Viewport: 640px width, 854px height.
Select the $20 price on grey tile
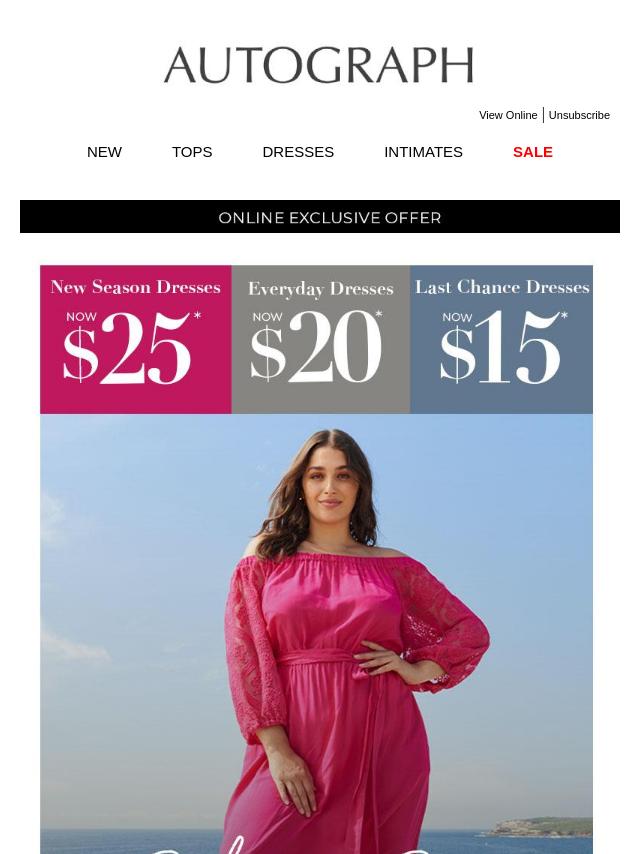[x=316, y=347]
